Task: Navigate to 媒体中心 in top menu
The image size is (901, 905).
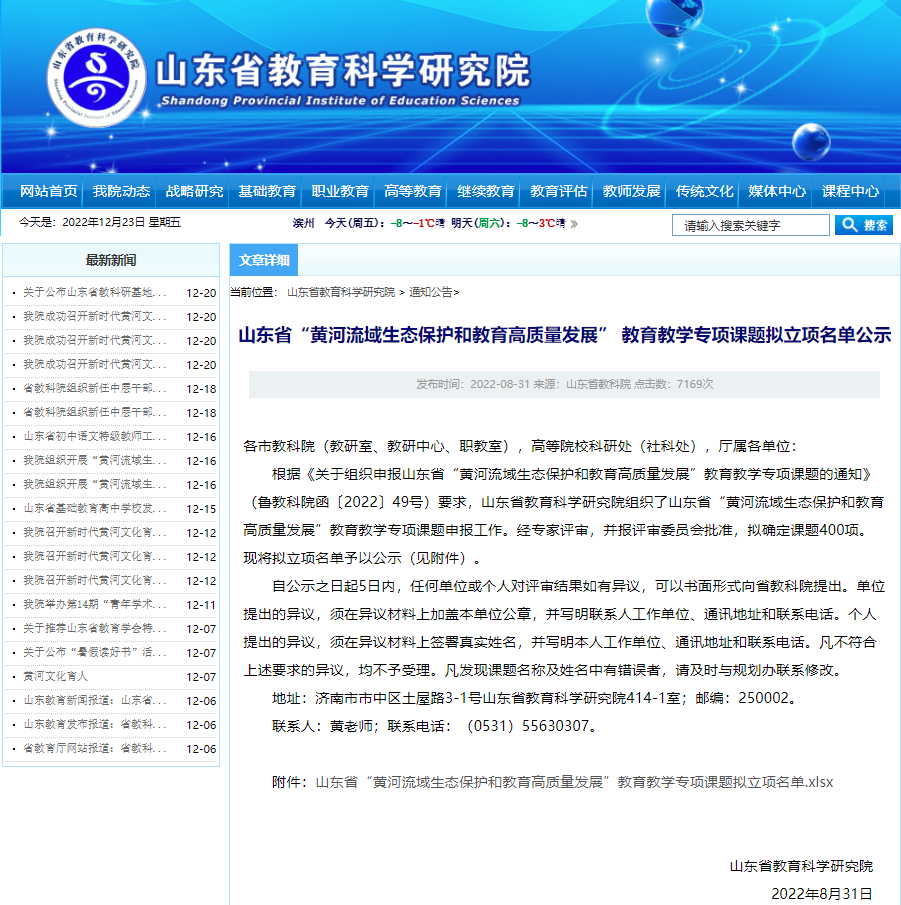Action: [777, 191]
